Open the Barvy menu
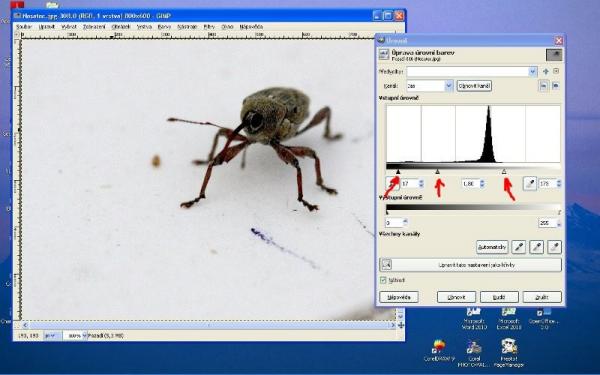Viewport: 600px width, 375px height. point(164,27)
